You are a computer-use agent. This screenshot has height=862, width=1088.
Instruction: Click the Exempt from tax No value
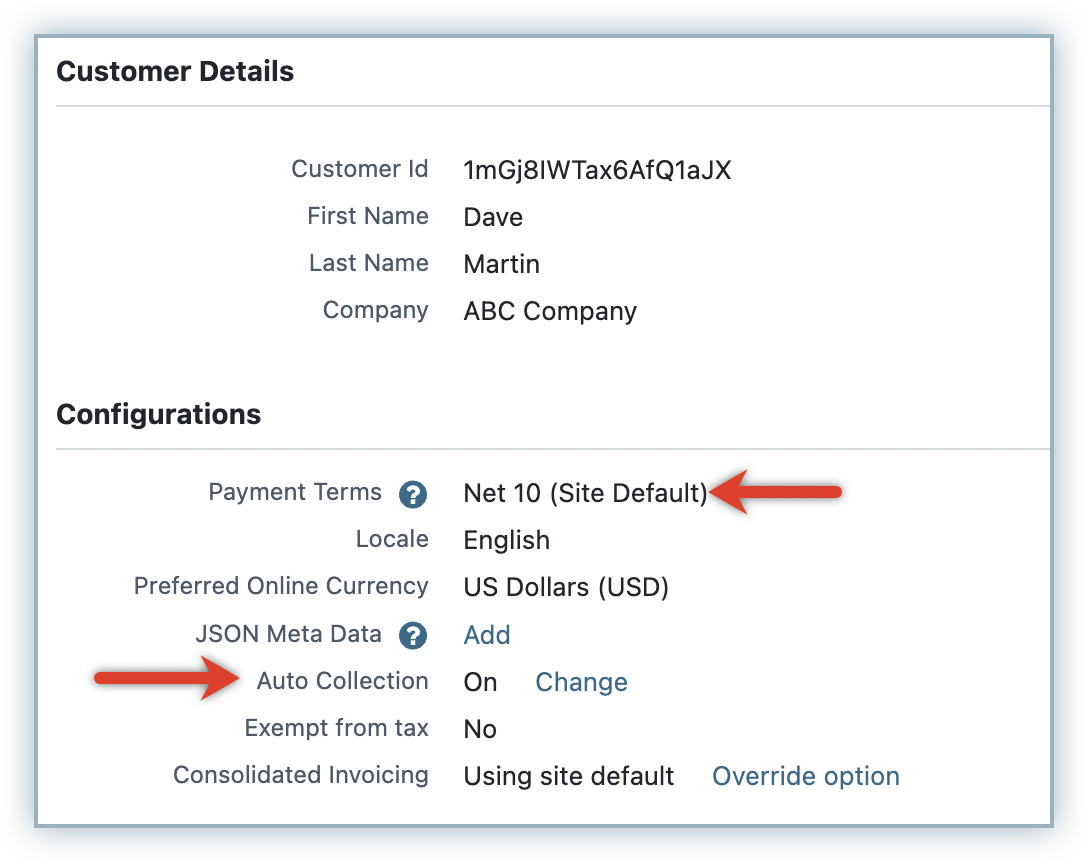[x=480, y=729]
